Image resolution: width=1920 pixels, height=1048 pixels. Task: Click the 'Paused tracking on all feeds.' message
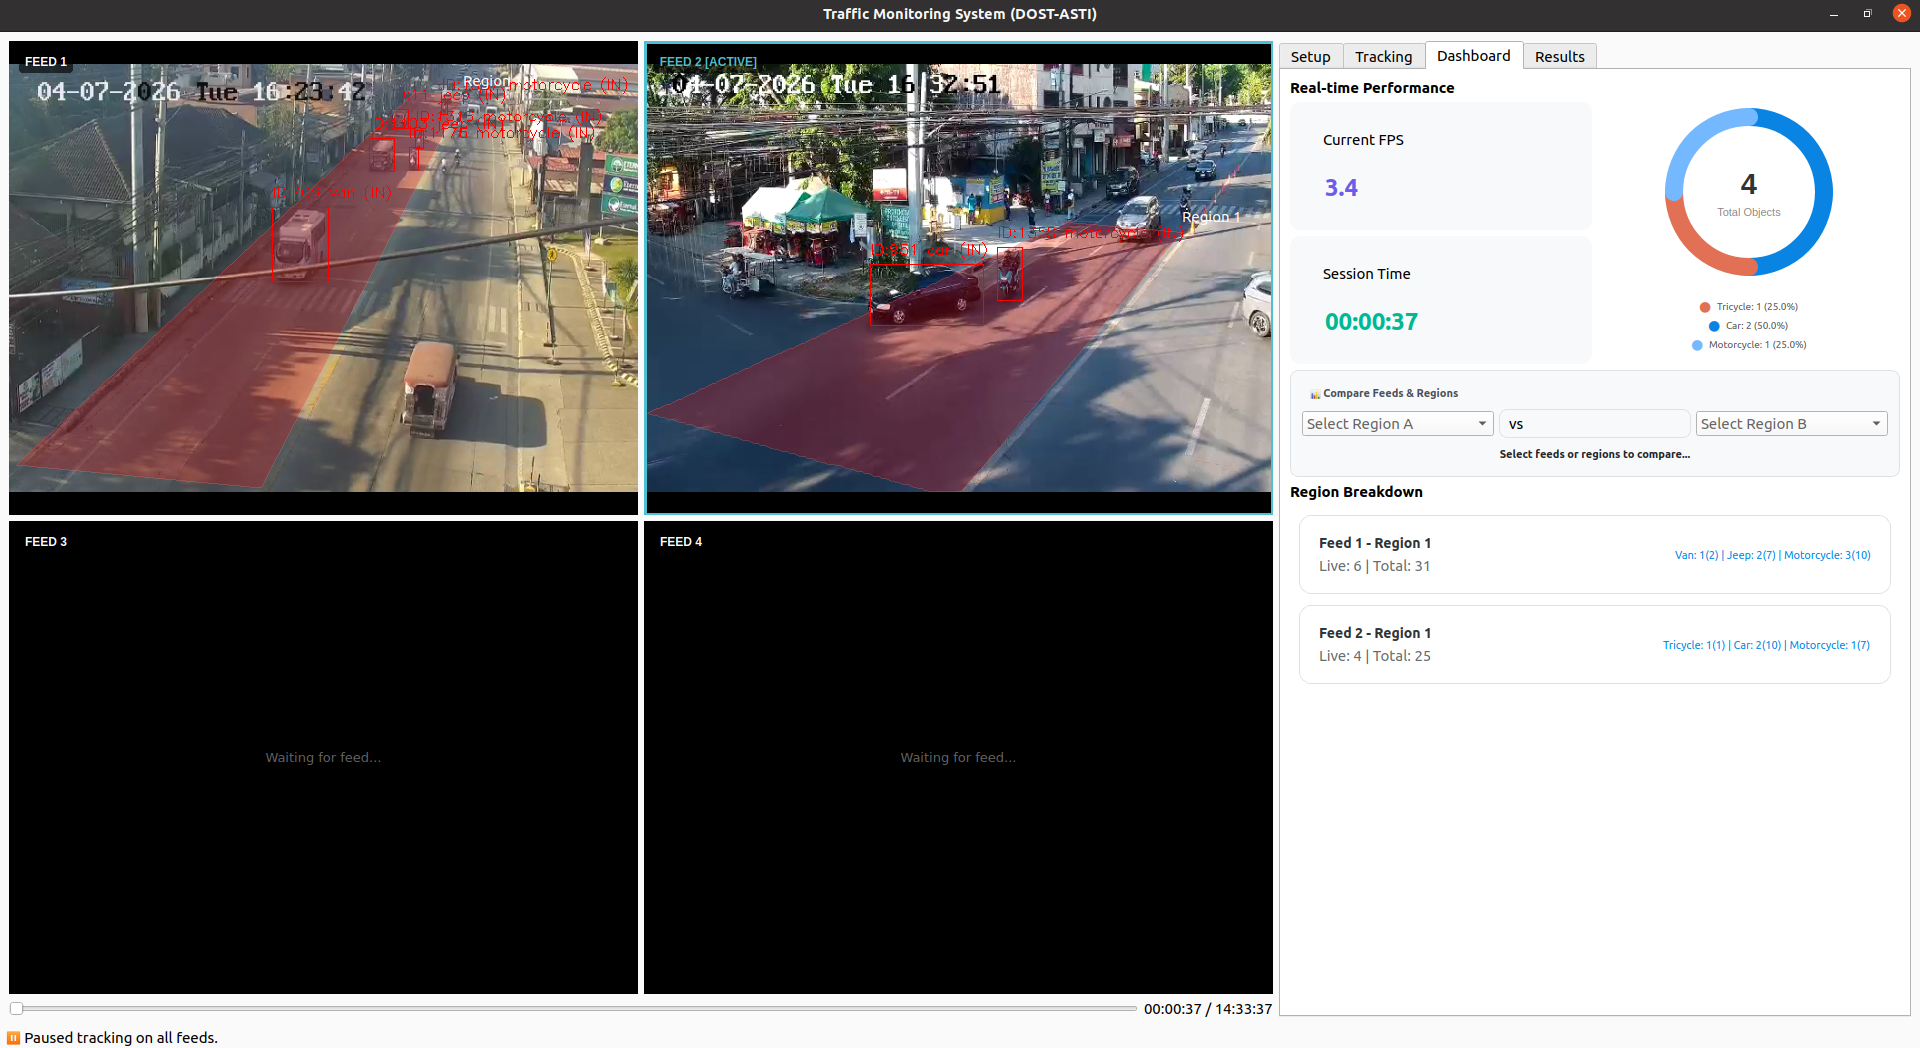(x=121, y=1038)
